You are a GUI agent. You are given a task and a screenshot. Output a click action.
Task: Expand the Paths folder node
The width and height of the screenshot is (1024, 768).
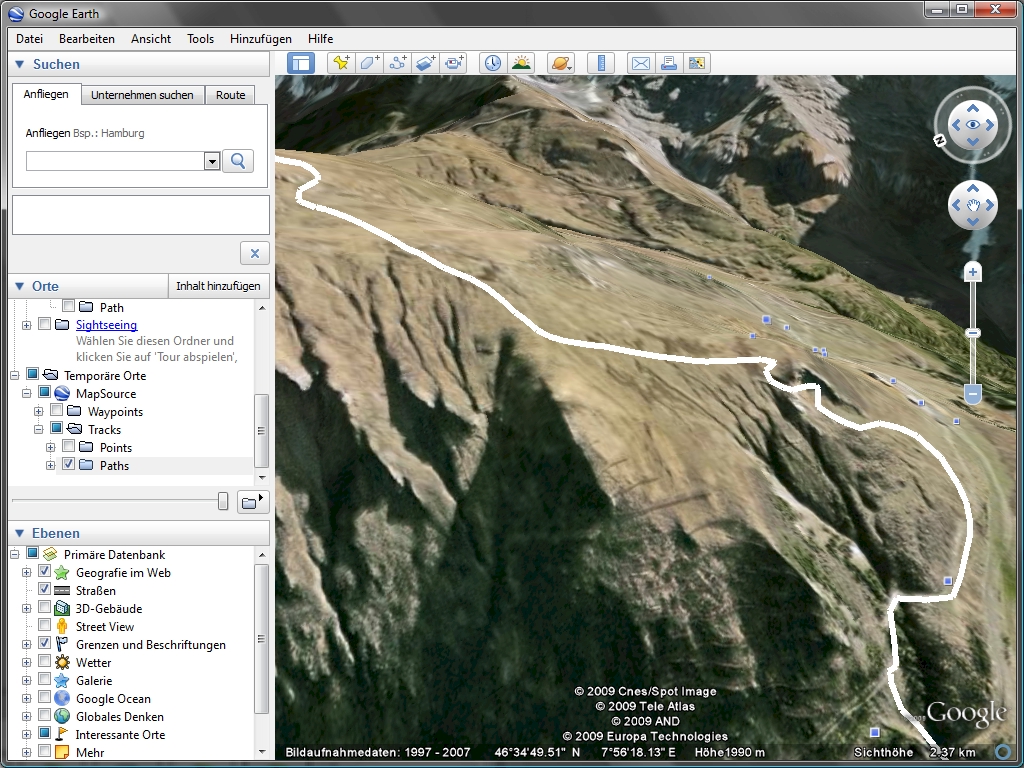point(50,466)
